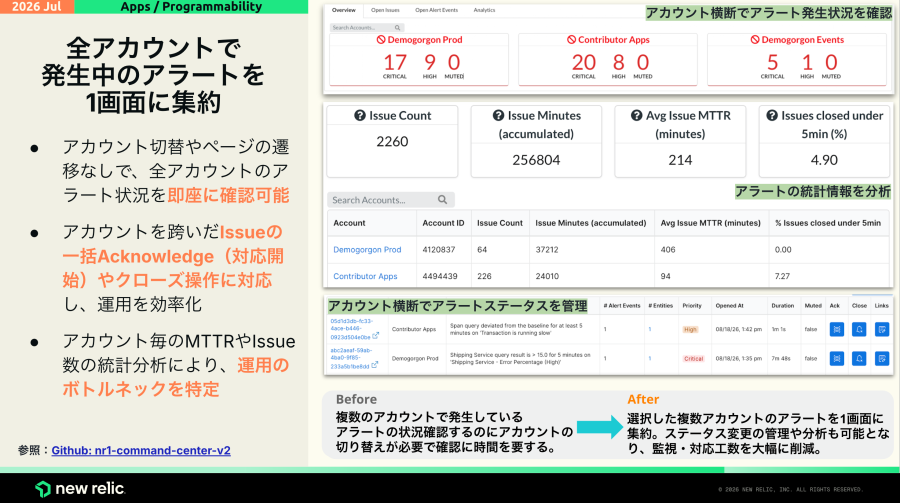Open the Demogorgon Events card title
This screenshot has width=900, height=503.
pyautogui.click(x=802, y=40)
